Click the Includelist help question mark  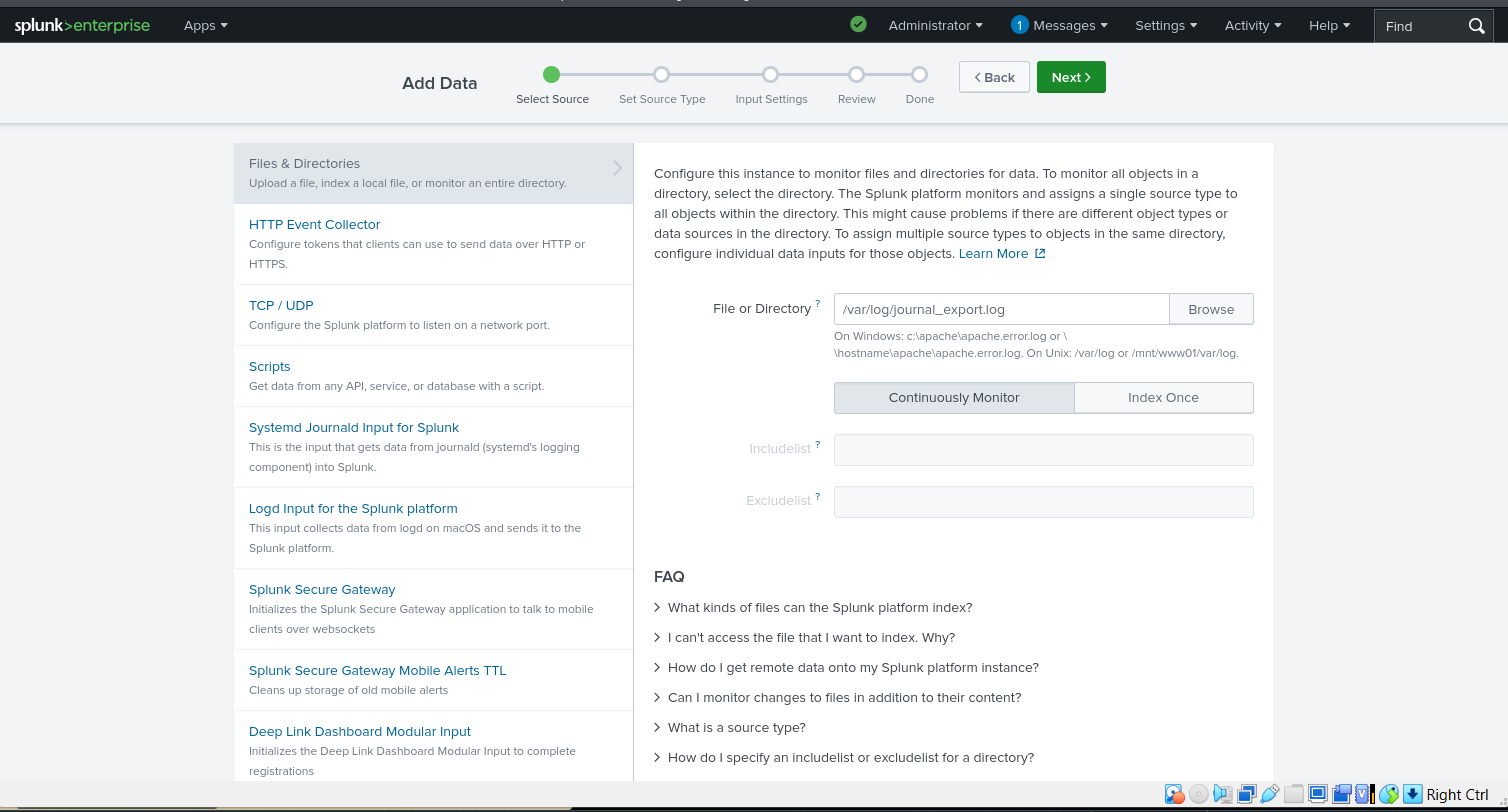[818, 444]
